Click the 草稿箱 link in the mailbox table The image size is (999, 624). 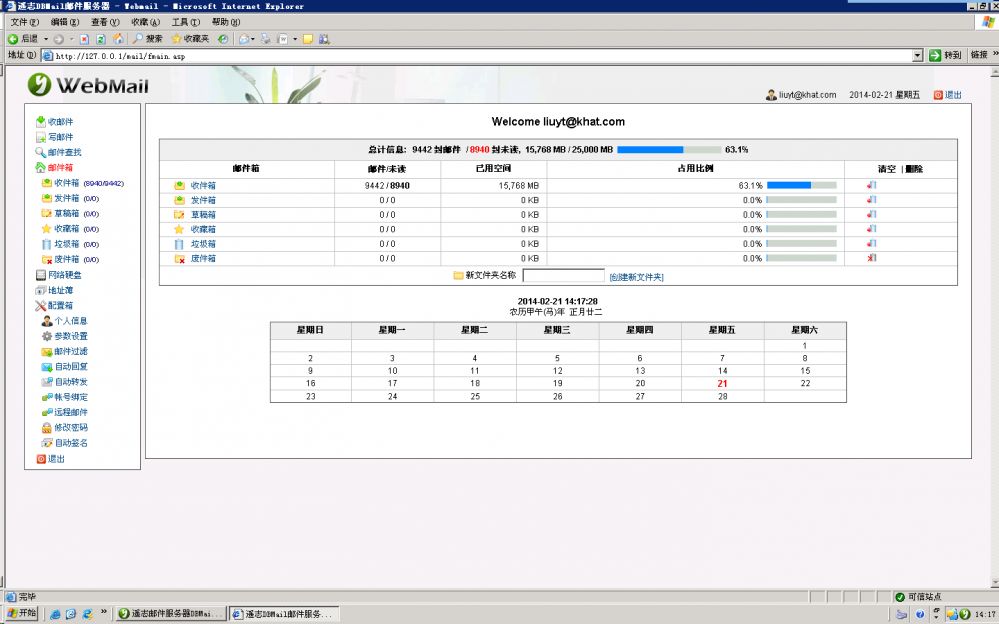click(x=203, y=215)
